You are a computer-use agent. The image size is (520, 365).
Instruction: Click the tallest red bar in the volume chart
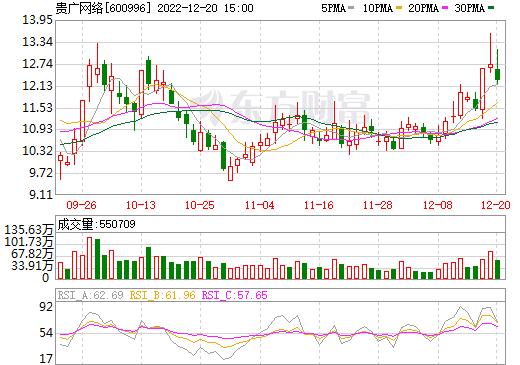tap(89, 258)
